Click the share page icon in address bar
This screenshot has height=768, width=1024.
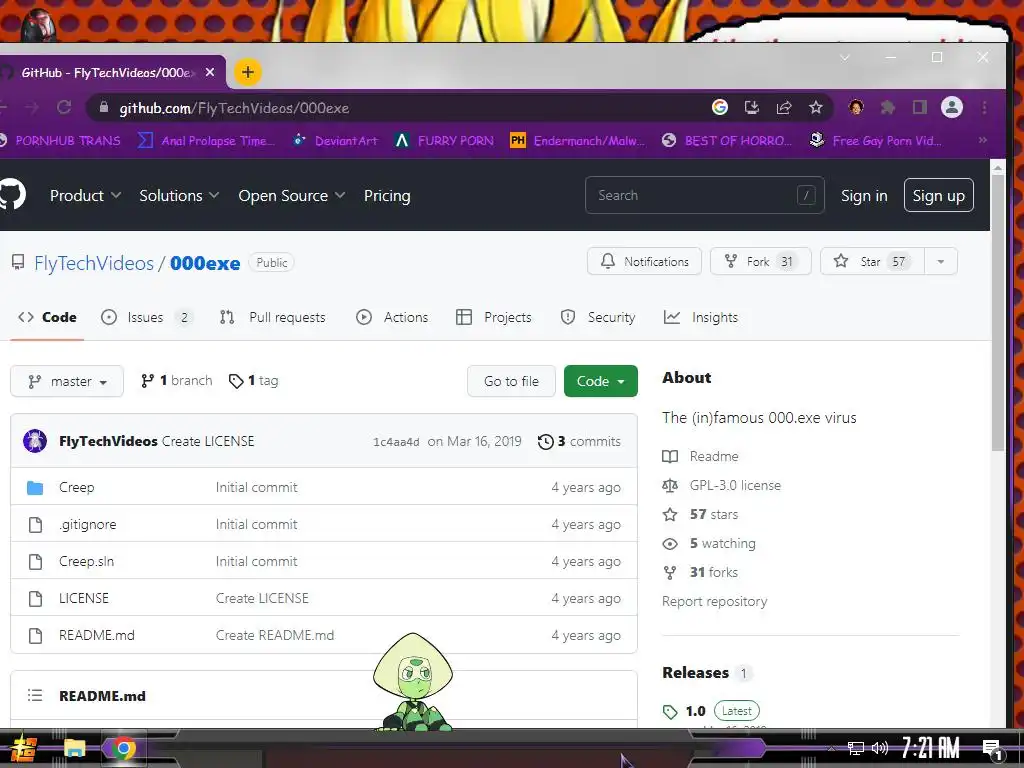[x=784, y=107]
